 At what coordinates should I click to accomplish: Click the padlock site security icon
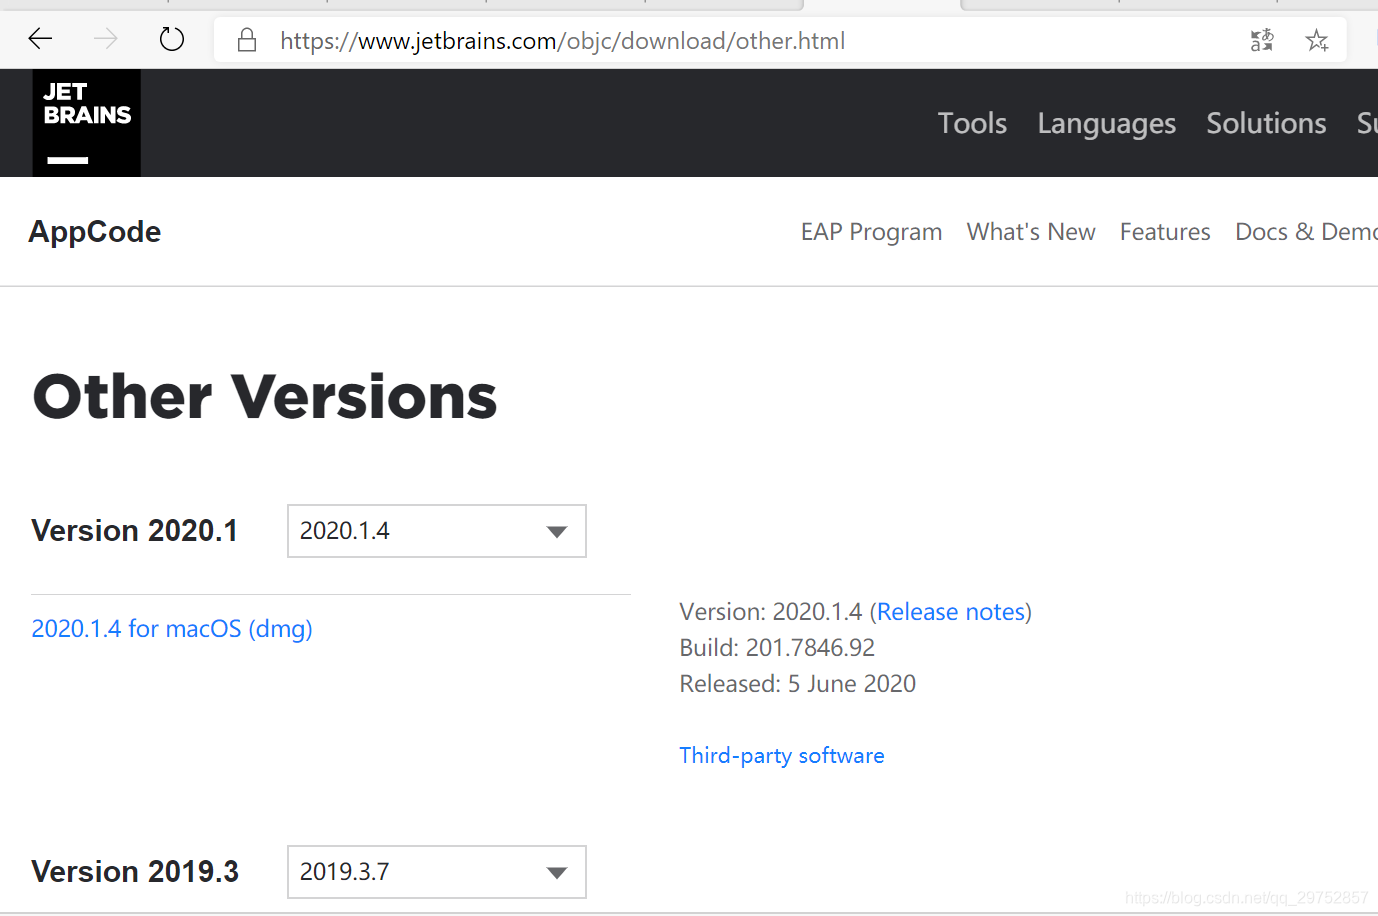pyautogui.click(x=247, y=40)
